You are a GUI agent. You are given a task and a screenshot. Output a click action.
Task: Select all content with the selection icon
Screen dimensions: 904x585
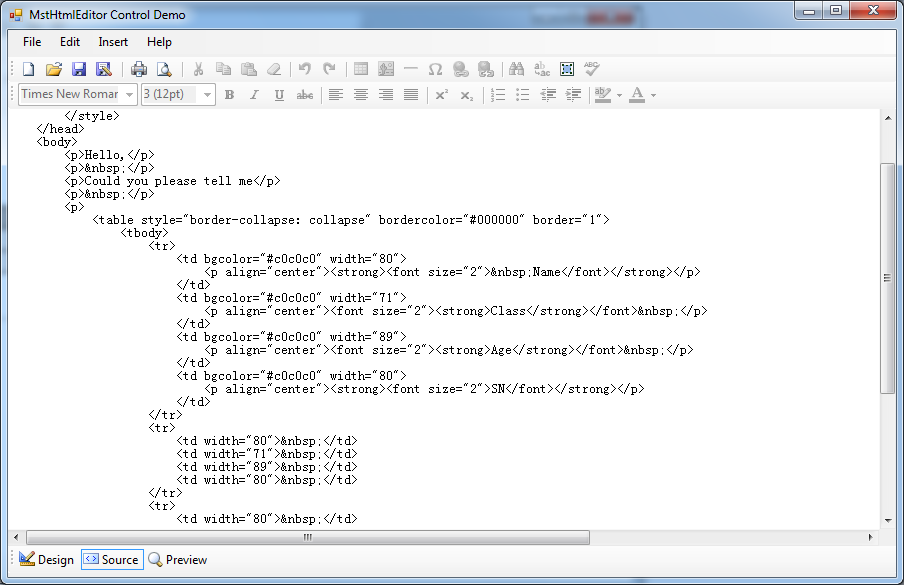tap(567, 69)
